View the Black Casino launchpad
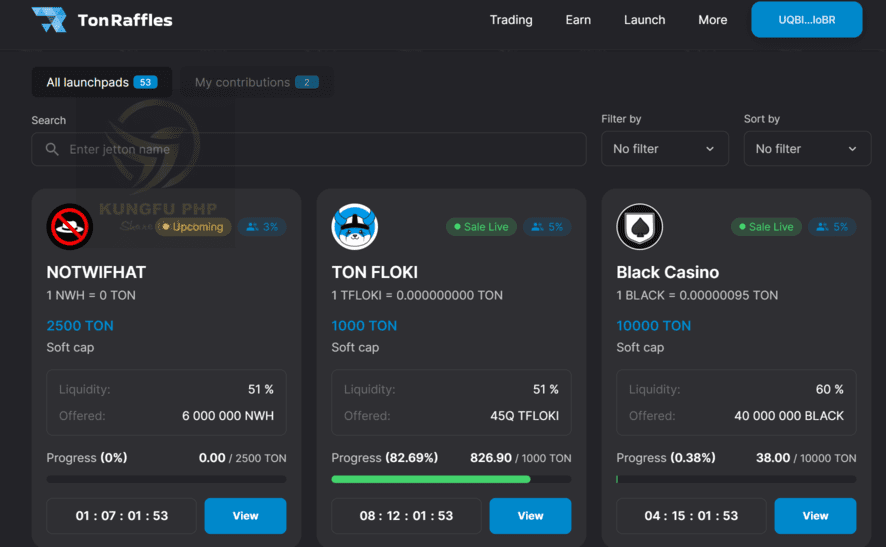 click(815, 515)
